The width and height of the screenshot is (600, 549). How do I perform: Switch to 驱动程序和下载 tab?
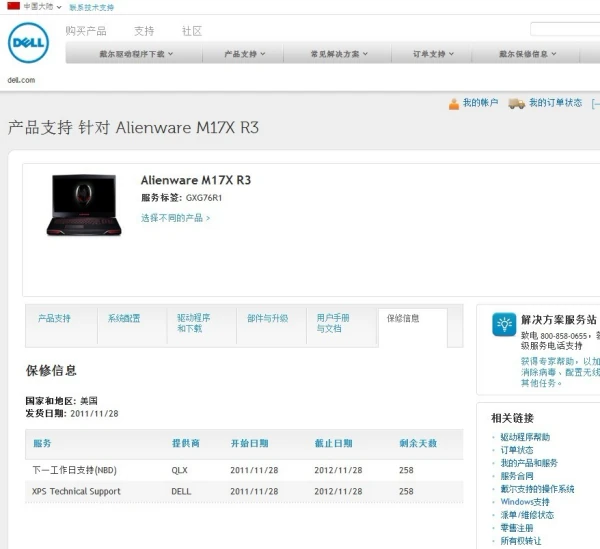193,323
